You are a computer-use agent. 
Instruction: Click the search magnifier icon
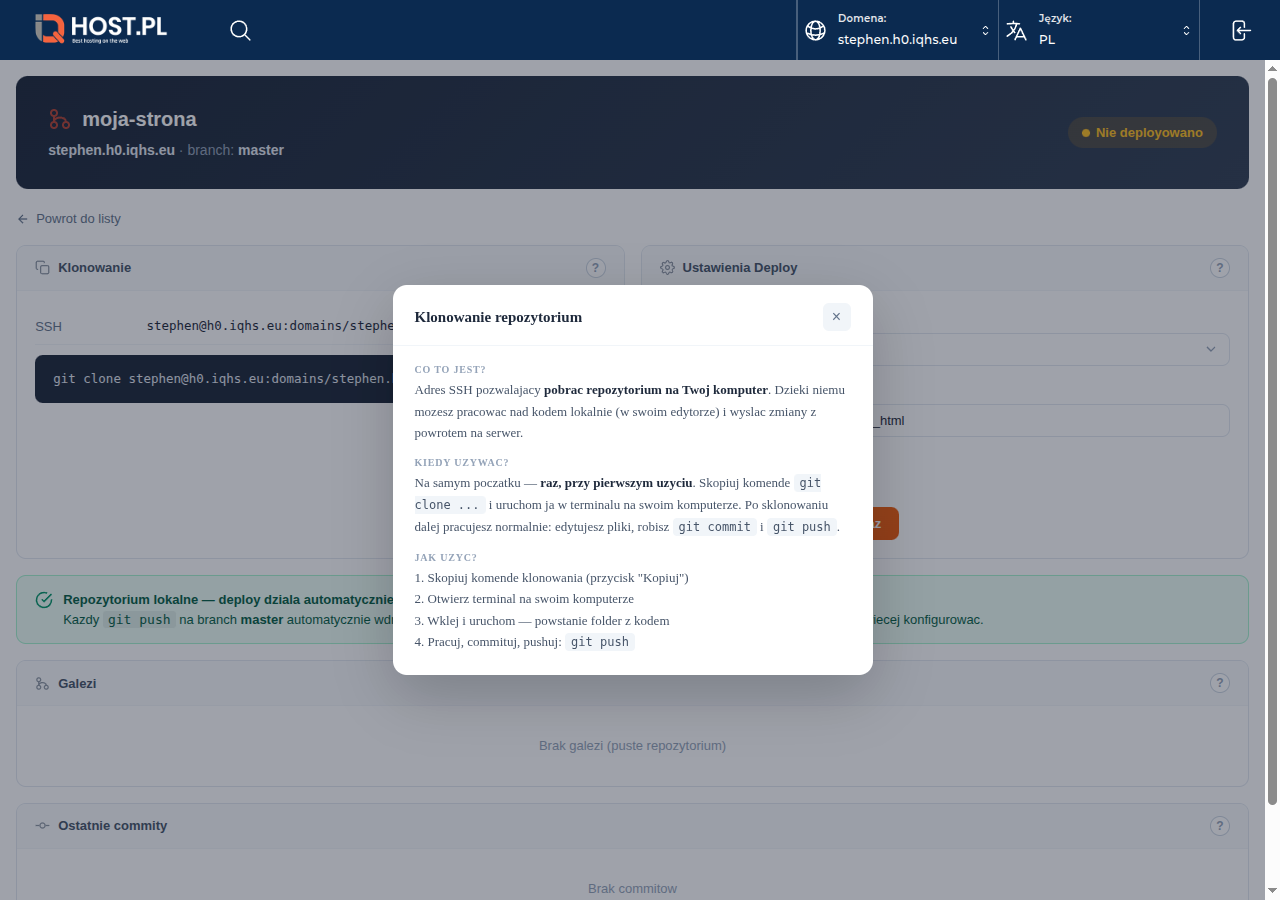tap(240, 30)
